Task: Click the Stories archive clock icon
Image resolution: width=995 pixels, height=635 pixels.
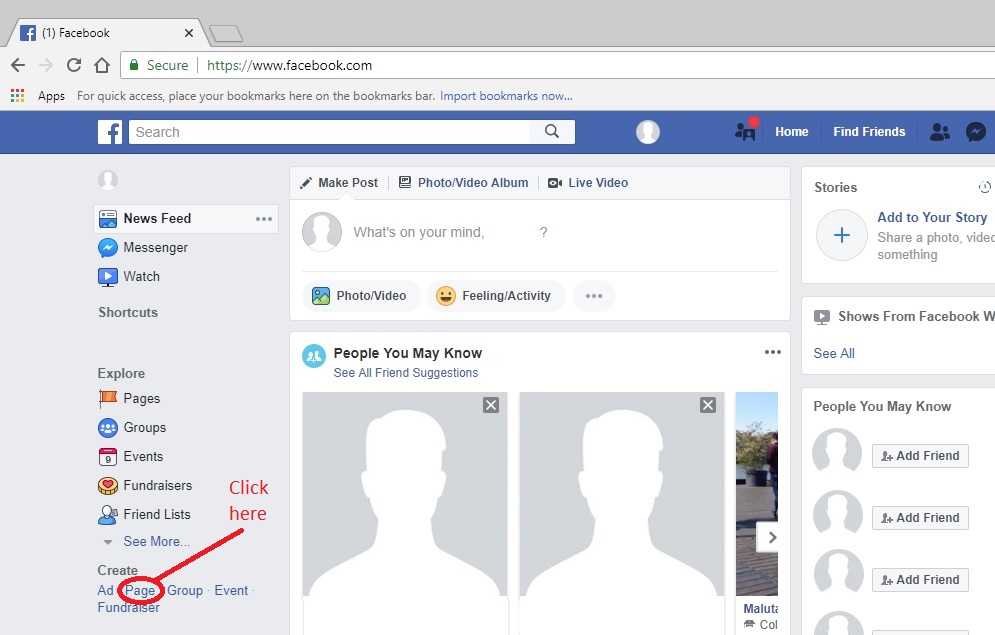Action: tap(984, 187)
